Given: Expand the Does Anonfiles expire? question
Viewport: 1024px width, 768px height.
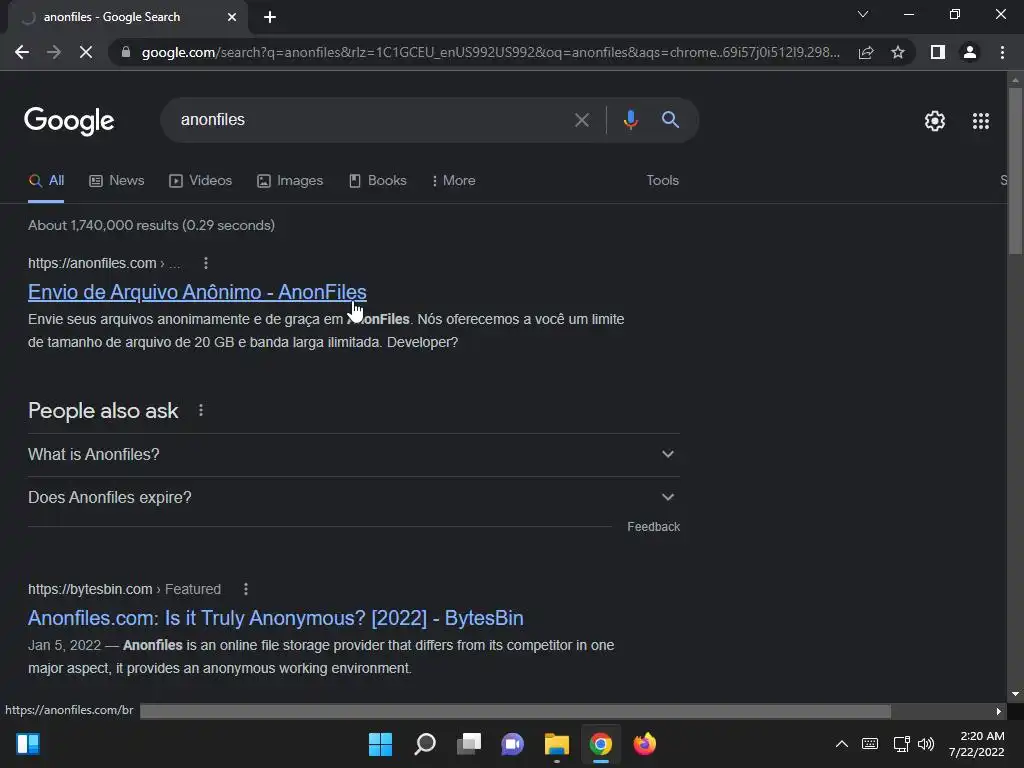Looking at the screenshot, I should pos(353,498).
